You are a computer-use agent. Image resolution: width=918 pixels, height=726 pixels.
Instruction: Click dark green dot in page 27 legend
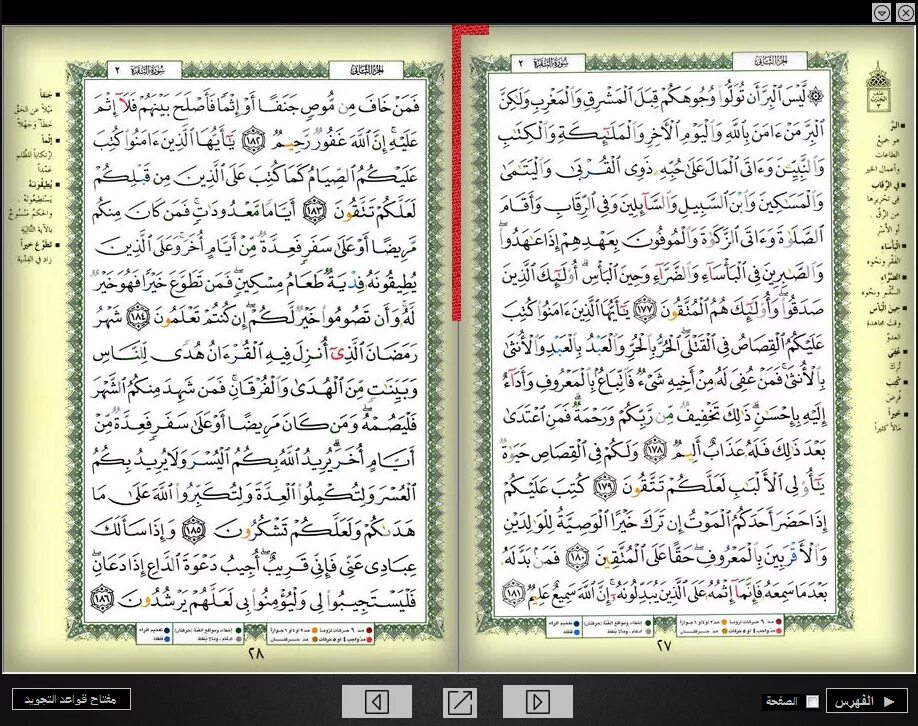point(648,624)
